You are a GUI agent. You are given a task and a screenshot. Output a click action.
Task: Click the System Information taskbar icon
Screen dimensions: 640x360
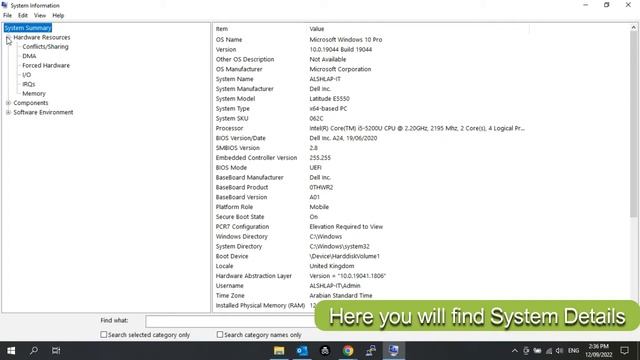click(x=393, y=351)
